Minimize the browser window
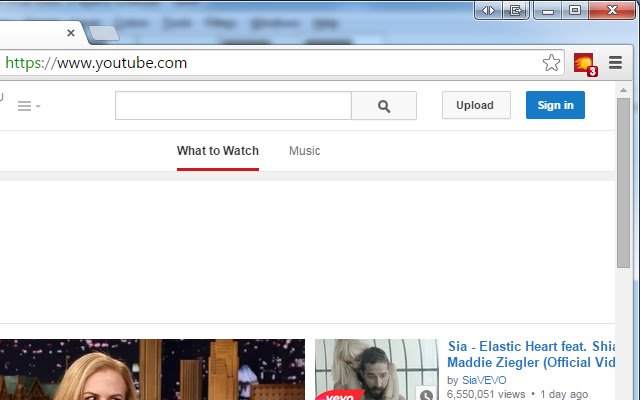This screenshot has width=640, height=400. point(548,10)
